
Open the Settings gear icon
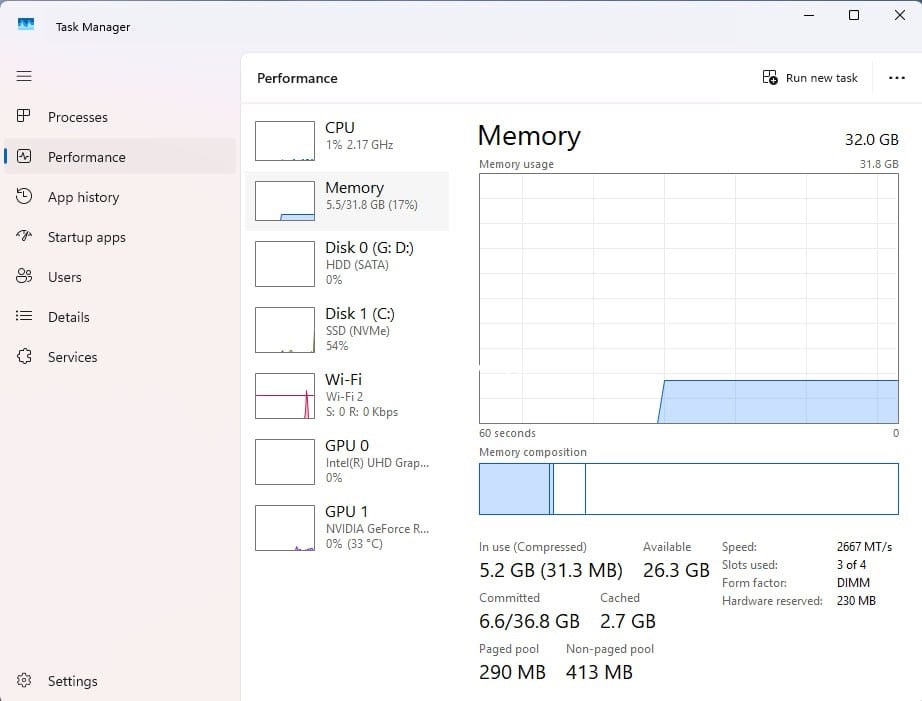25,681
